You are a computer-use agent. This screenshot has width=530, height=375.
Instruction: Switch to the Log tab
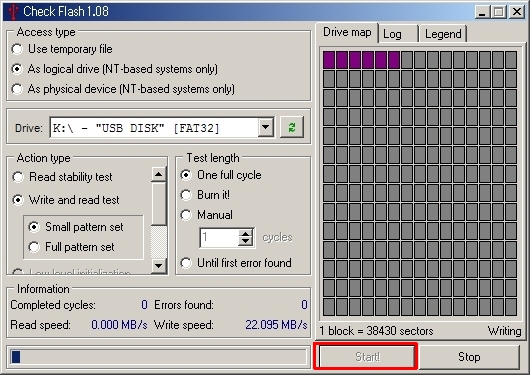398,34
